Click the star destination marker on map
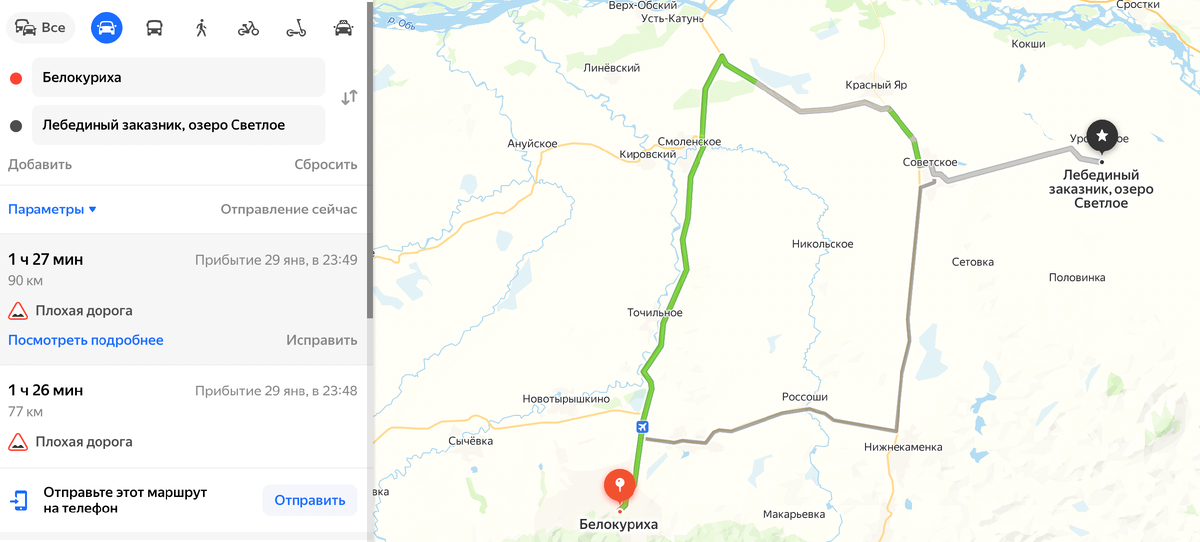1200x542 pixels. (x=1101, y=138)
